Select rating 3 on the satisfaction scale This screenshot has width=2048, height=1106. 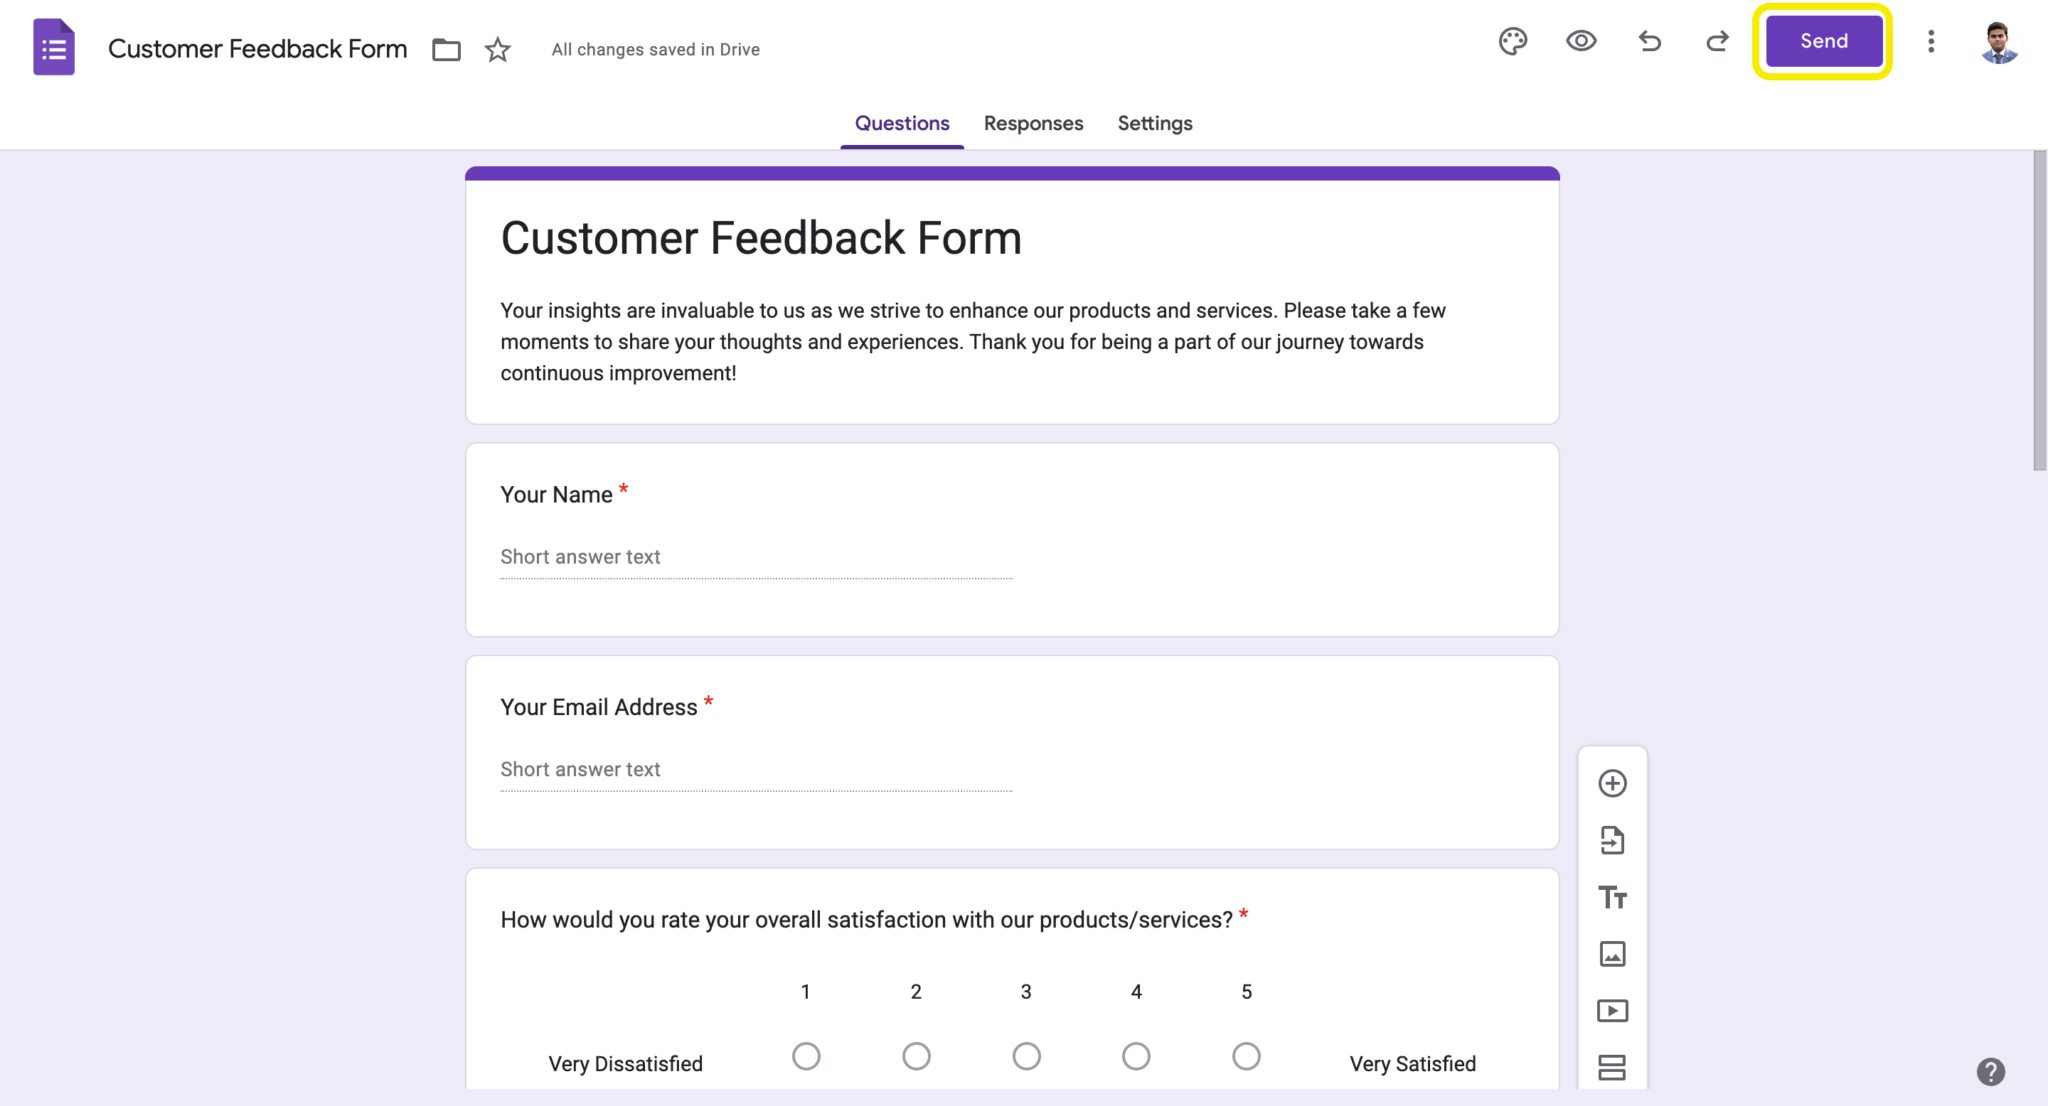[1026, 1056]
